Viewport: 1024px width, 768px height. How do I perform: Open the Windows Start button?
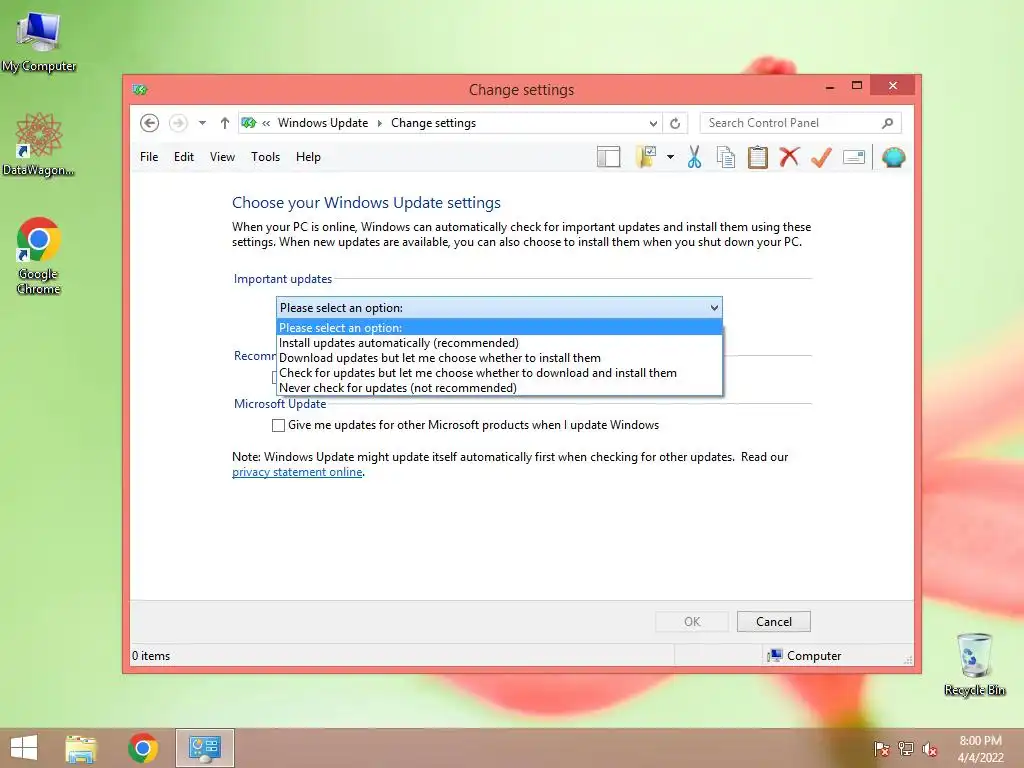click(x=24, y=748)
